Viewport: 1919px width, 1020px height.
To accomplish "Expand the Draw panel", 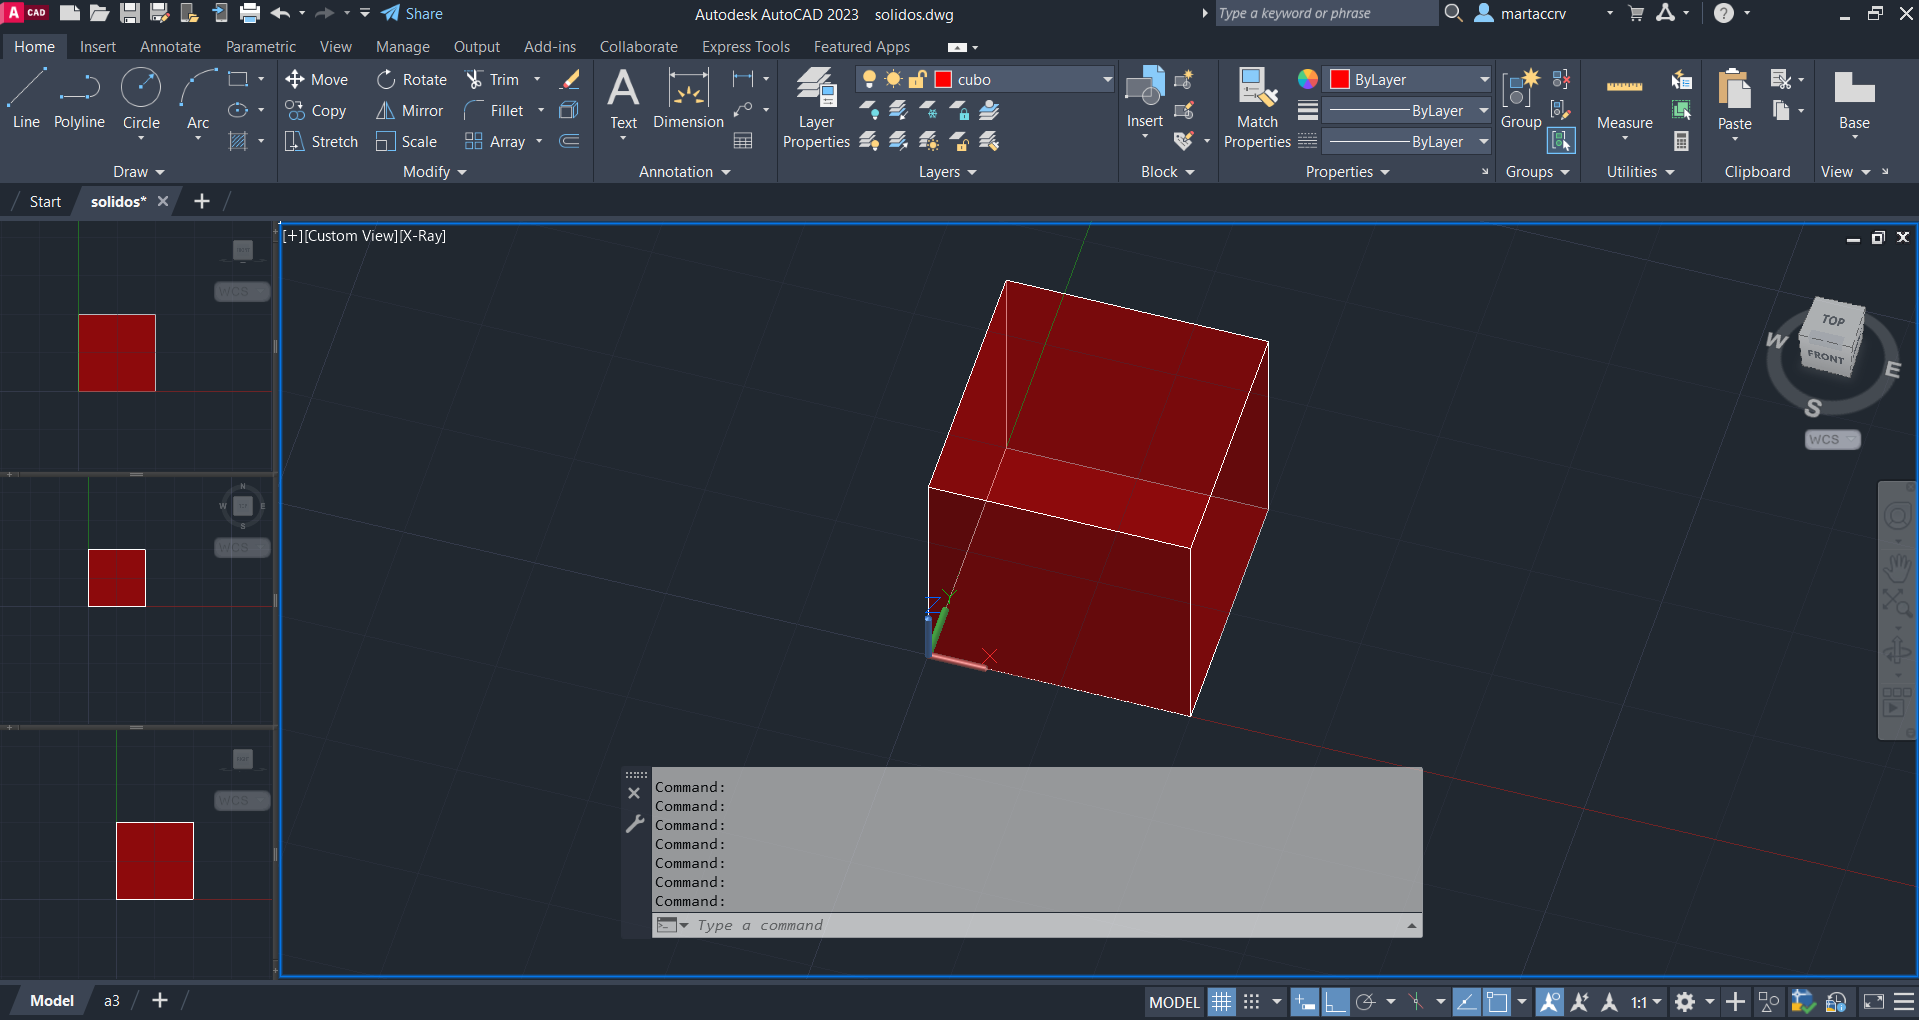I will click(x=138, y=172).
